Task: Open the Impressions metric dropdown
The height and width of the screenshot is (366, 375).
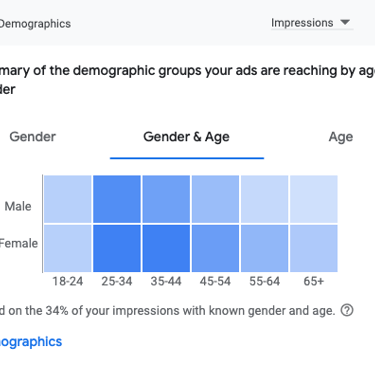Action: click(x=312, y=23)
